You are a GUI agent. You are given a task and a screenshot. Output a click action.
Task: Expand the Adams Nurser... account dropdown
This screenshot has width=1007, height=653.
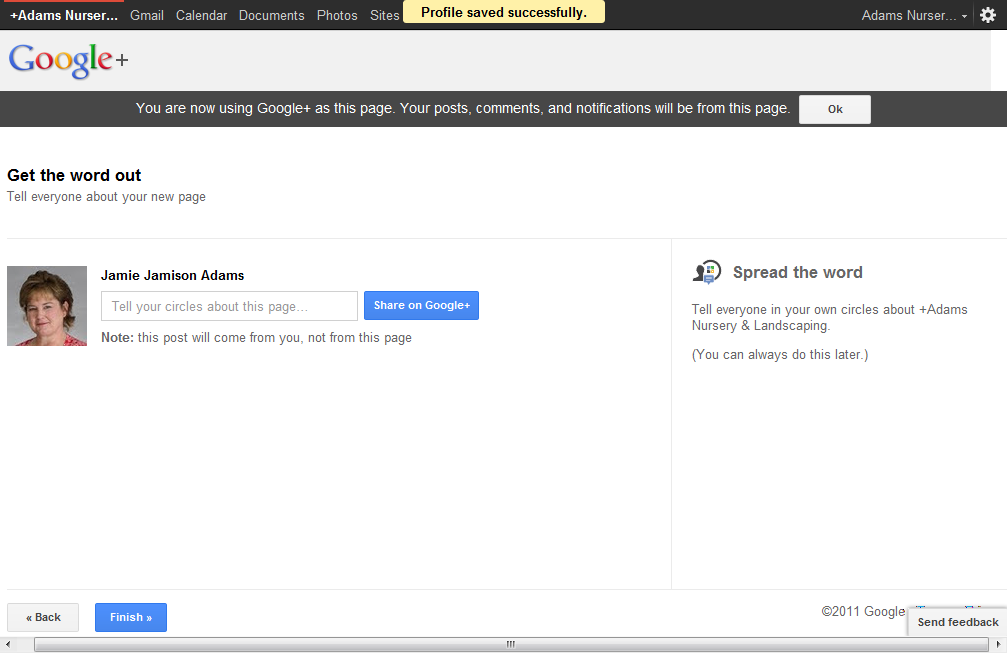pyautogui.click(x=914, y=15)
